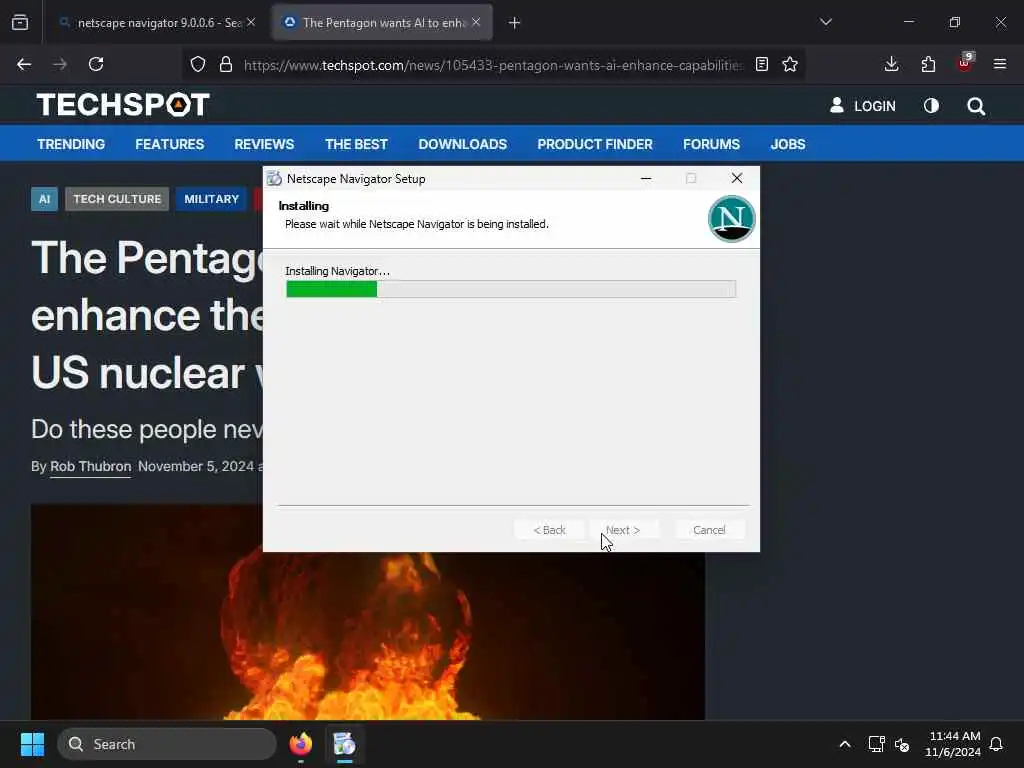Screen dimensions: 1024x768
Task: Reload the current page
Action: click(x=96, y=65)
